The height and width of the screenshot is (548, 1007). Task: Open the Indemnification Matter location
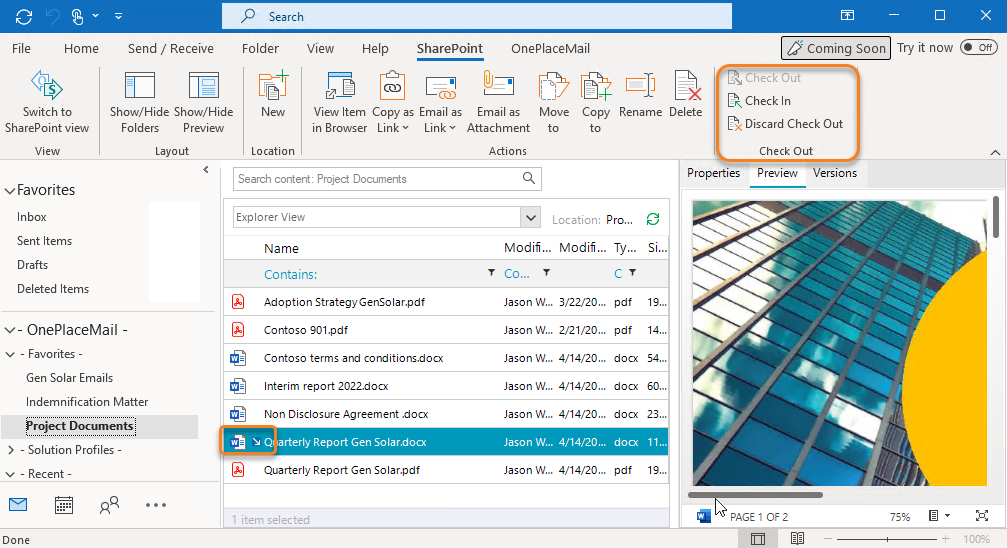(x=87, y=402)
